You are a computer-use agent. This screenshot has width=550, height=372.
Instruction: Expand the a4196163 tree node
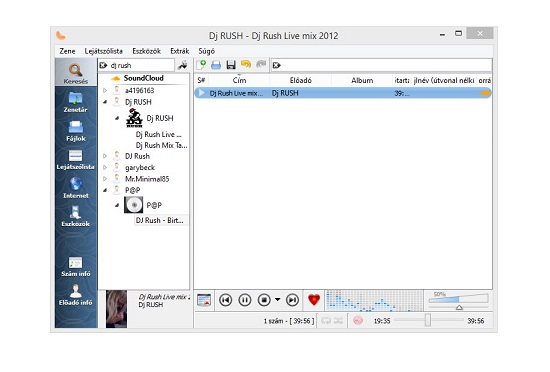click(105, 90)
